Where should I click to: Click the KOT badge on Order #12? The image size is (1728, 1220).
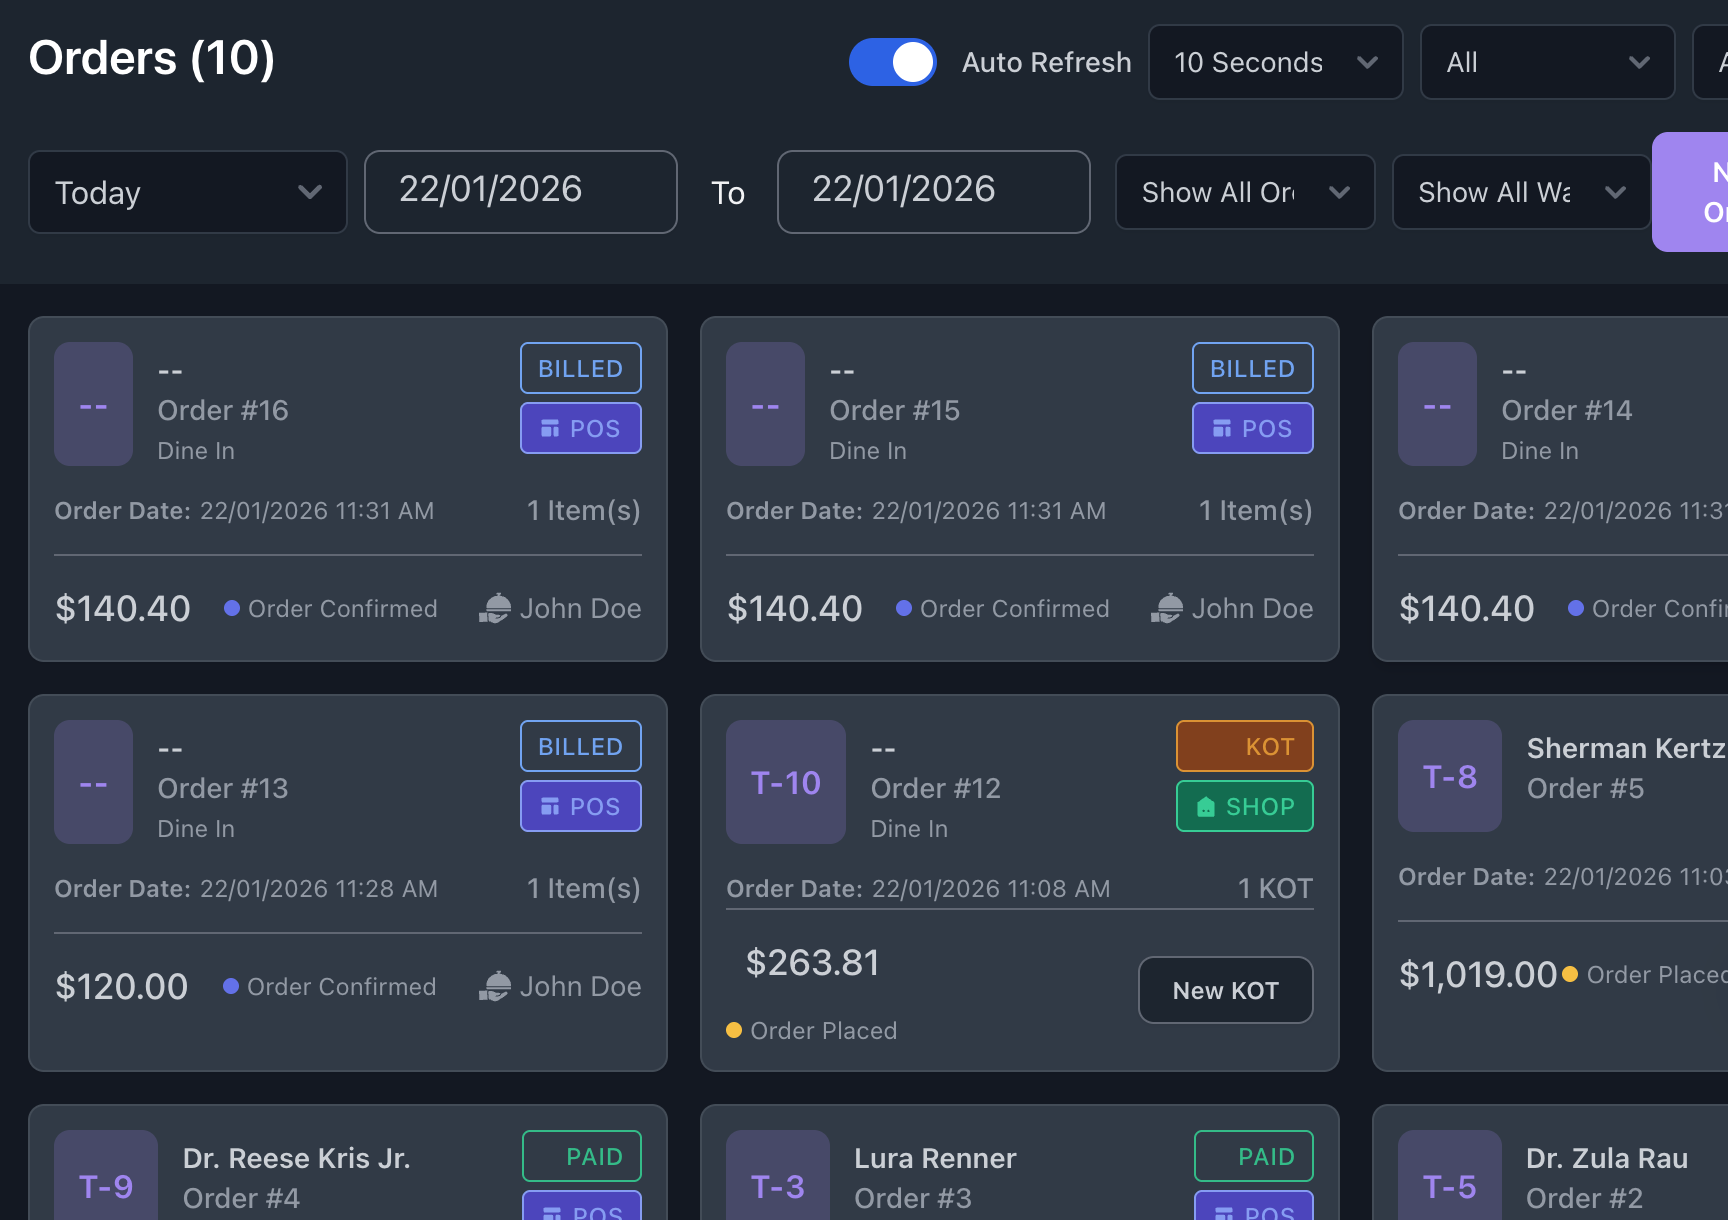click(1244, 746)
